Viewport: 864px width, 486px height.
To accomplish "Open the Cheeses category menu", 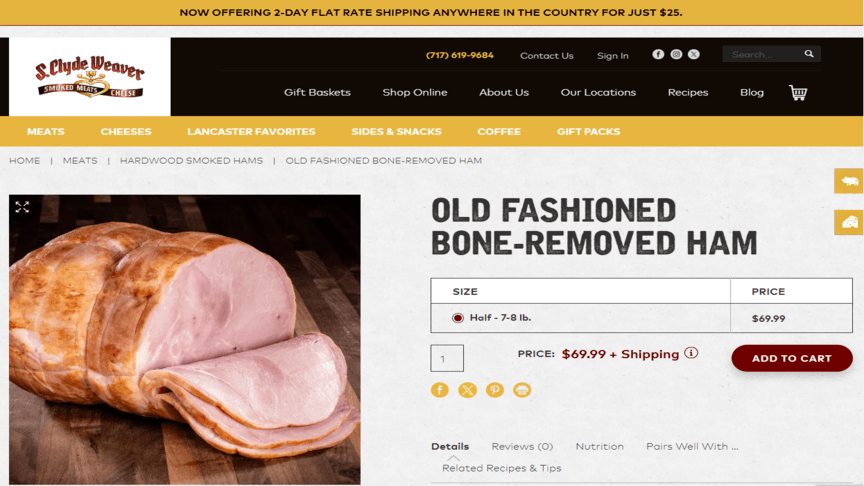I will pos(126,131).
